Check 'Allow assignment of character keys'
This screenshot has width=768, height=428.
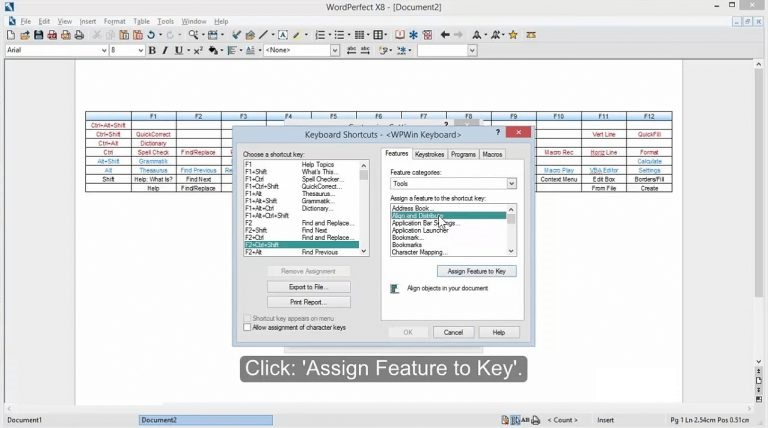tap(247, 328)
